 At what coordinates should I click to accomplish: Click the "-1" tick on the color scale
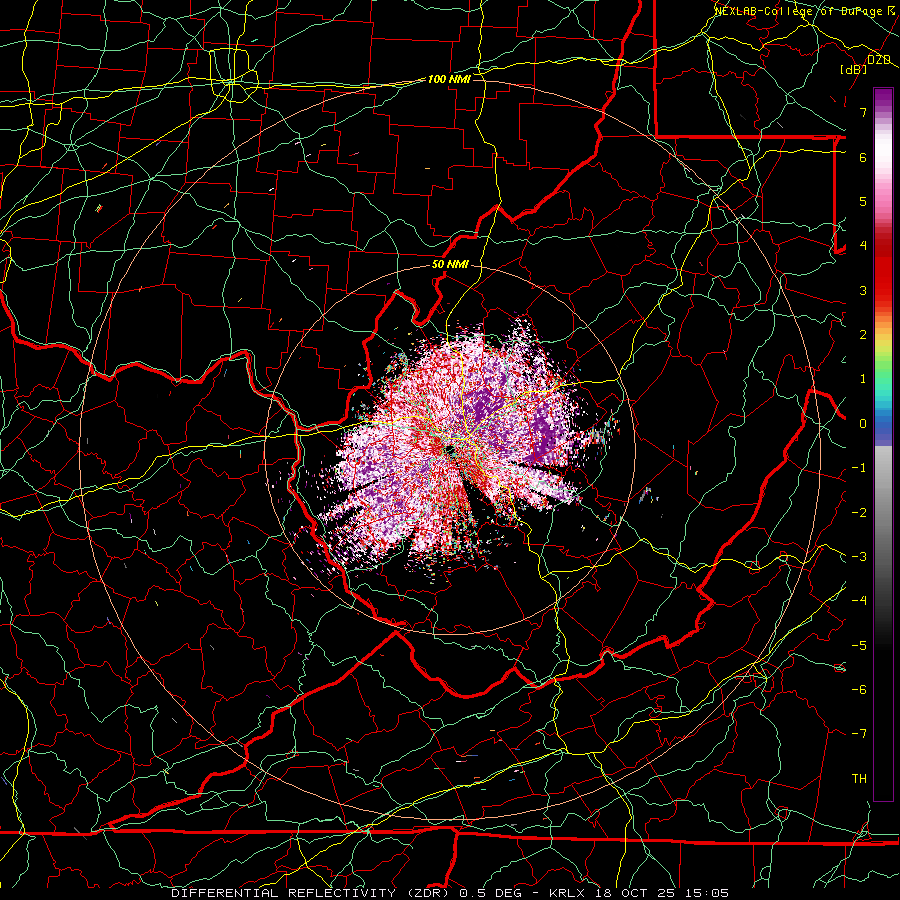pos(859,468)
